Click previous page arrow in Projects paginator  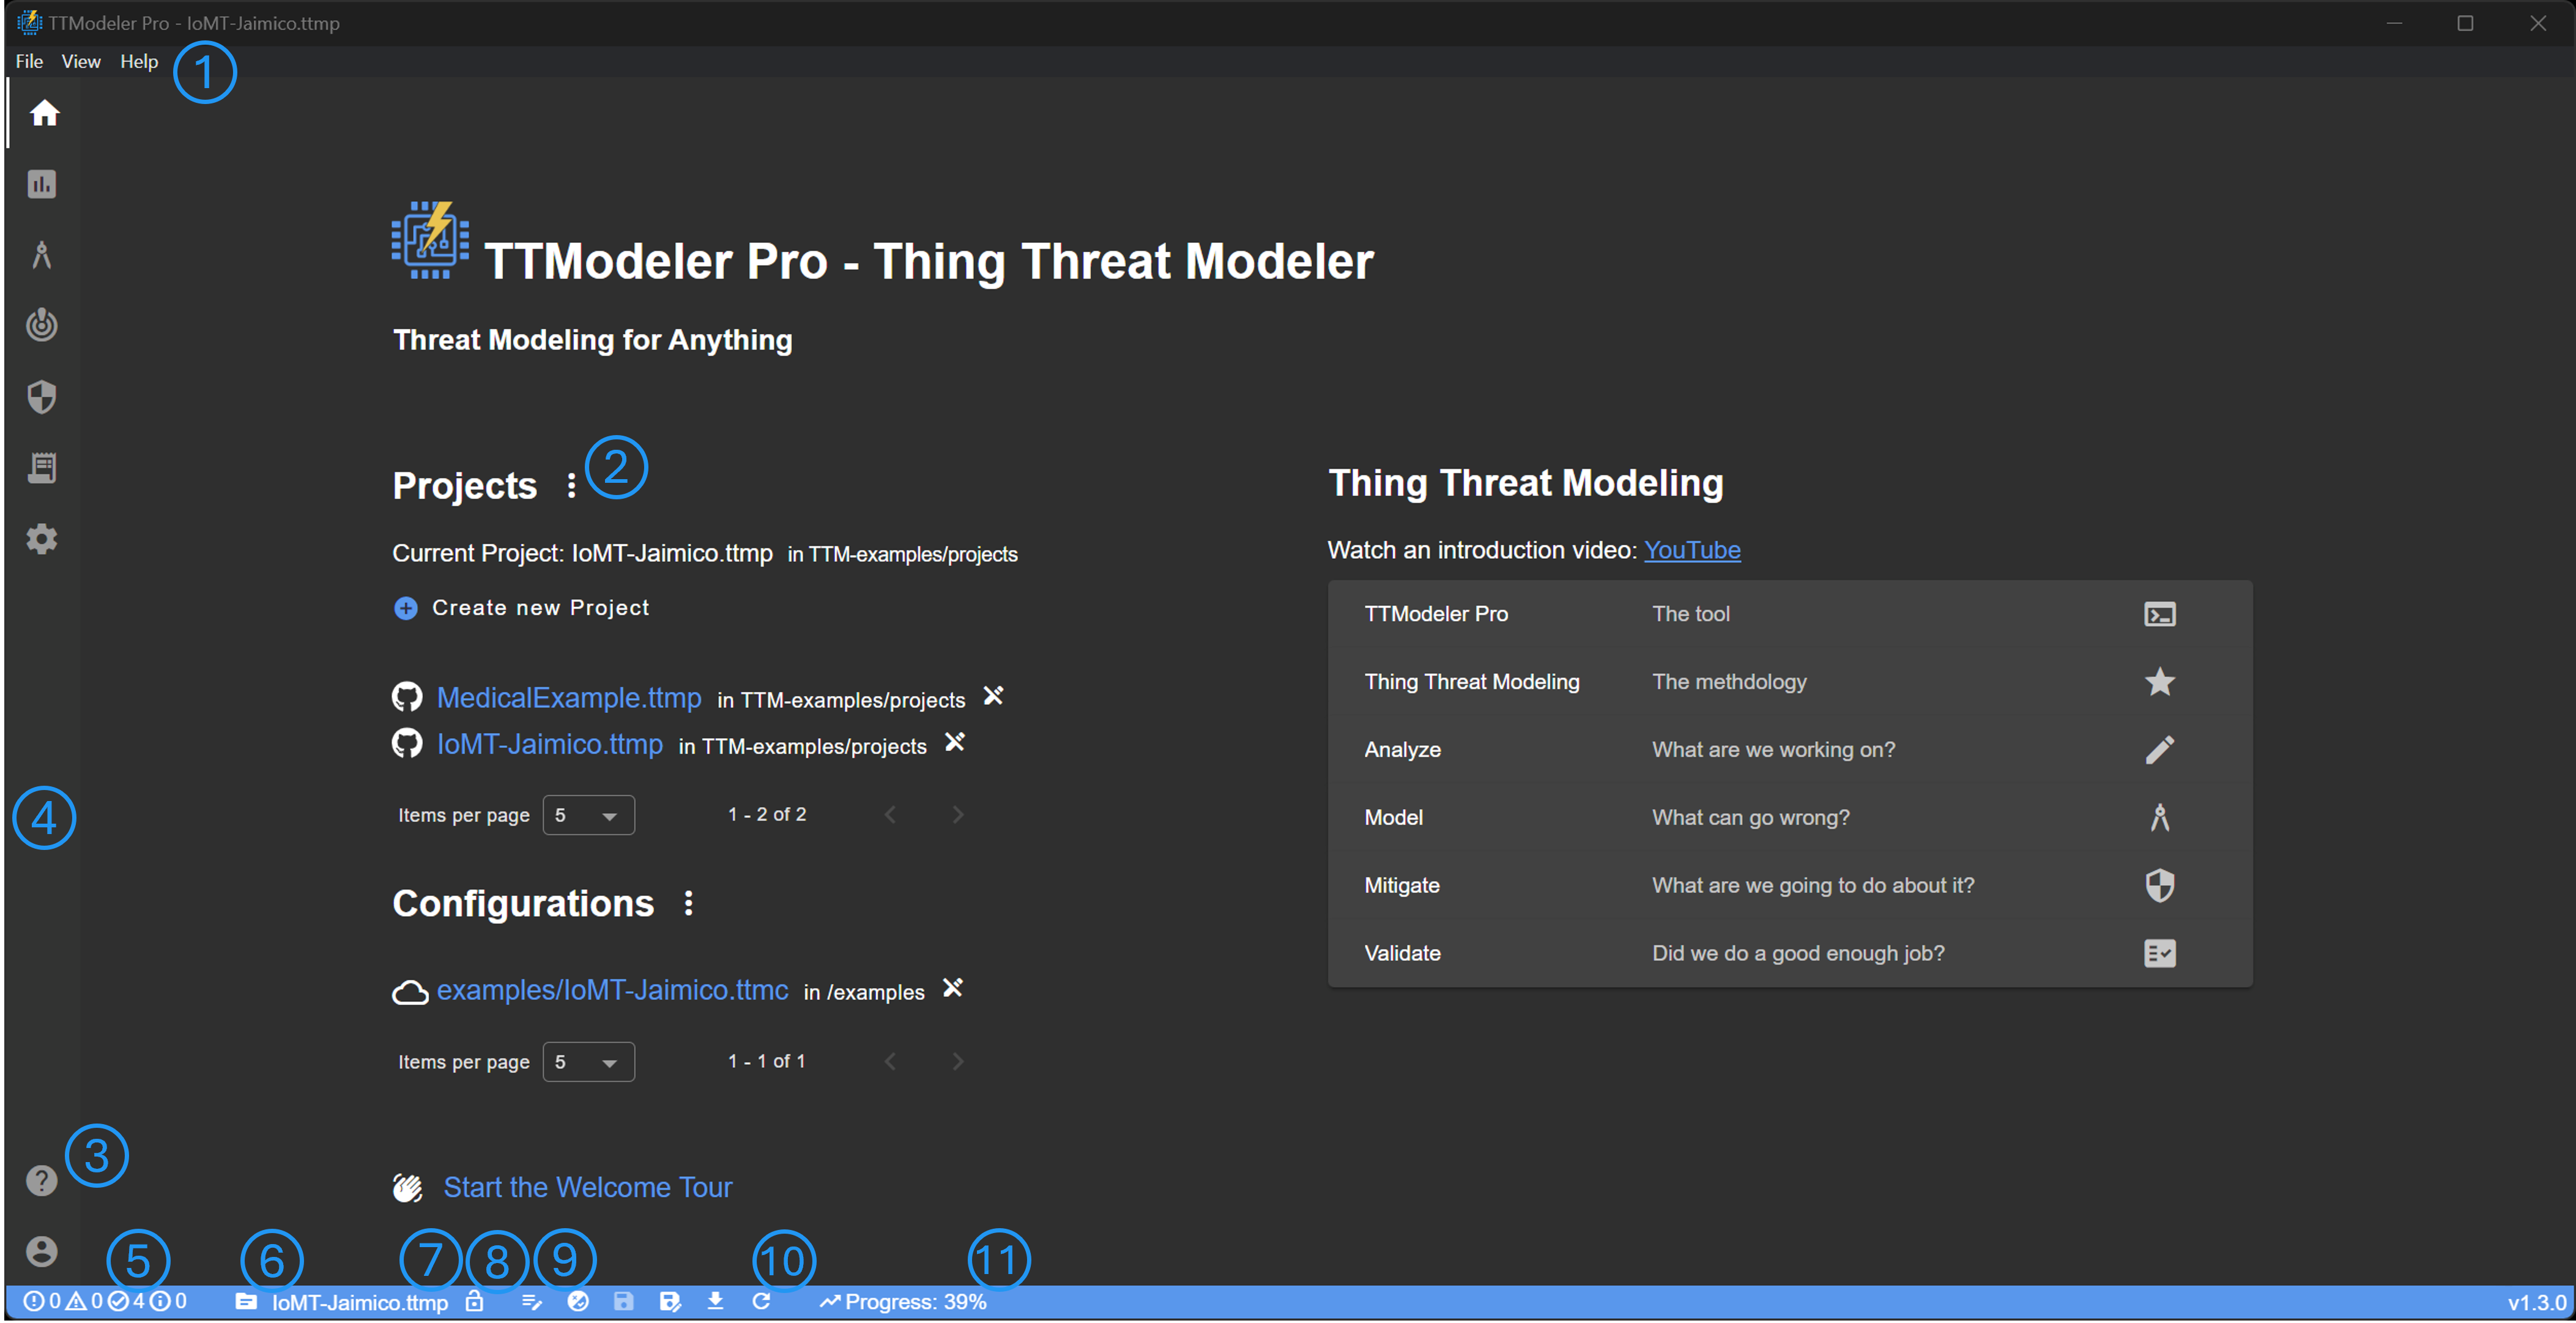click(890, 815)
